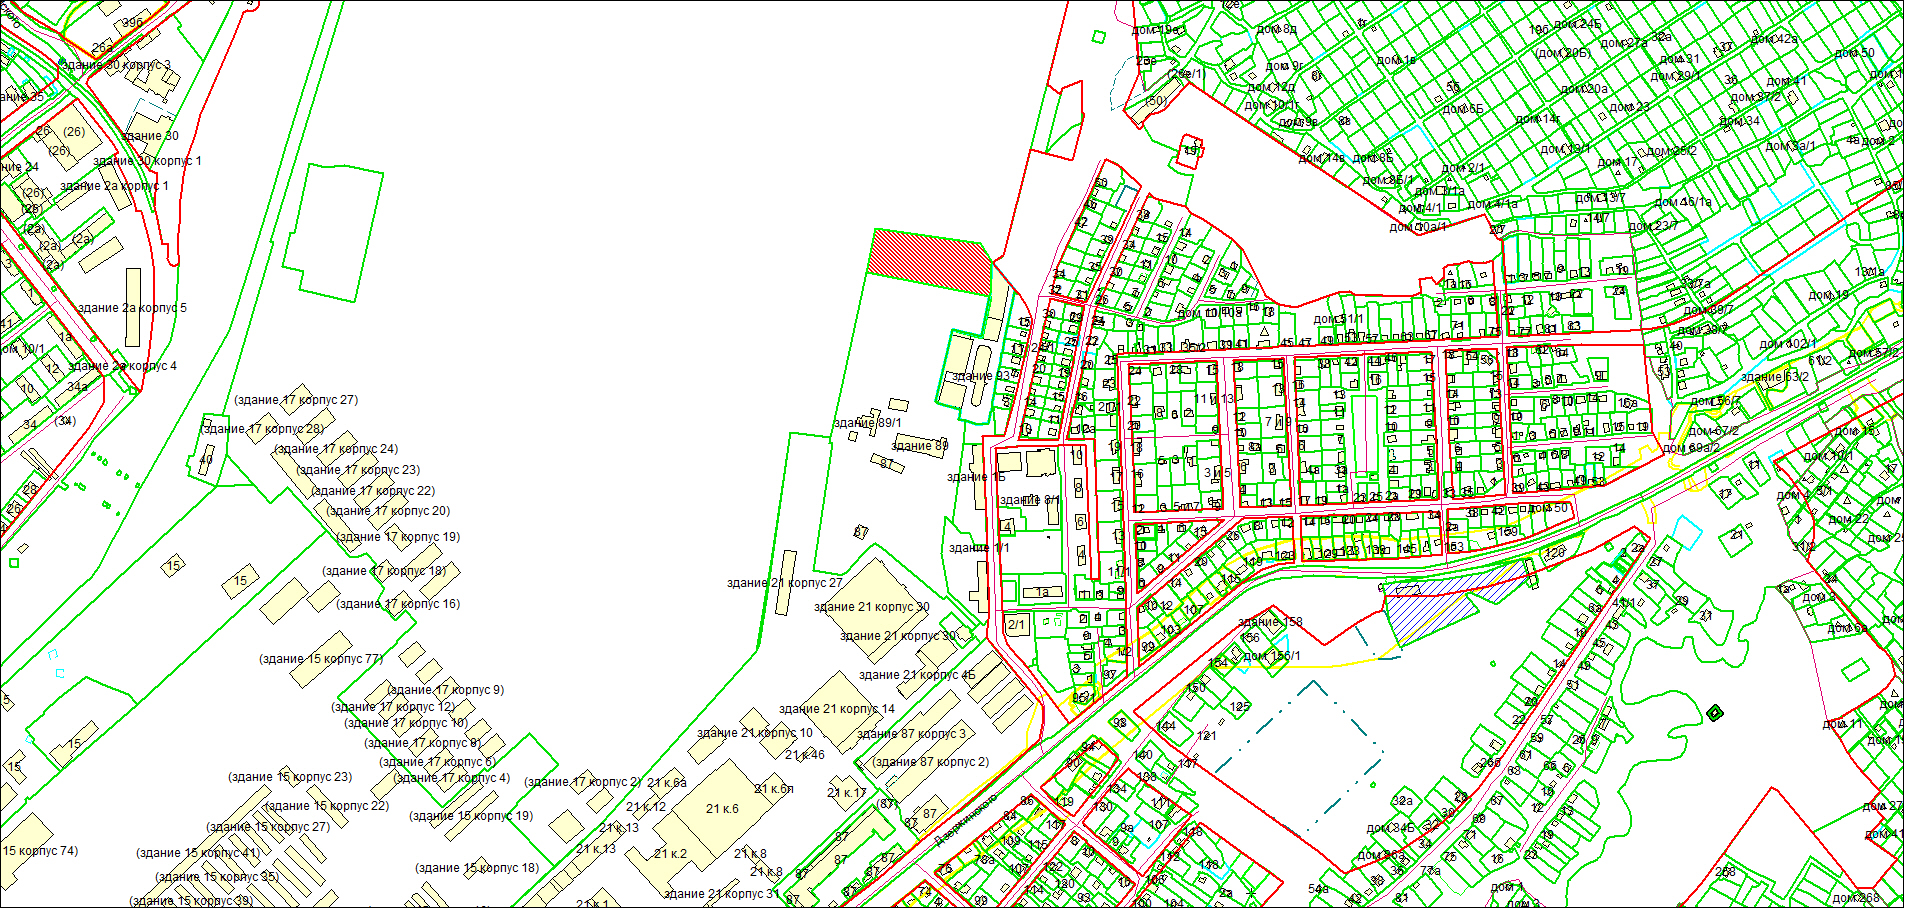Viewport: 1905px width, 909px height.
Task: Click the дом 156/1 label
Action: click(x=1272, y=657)
